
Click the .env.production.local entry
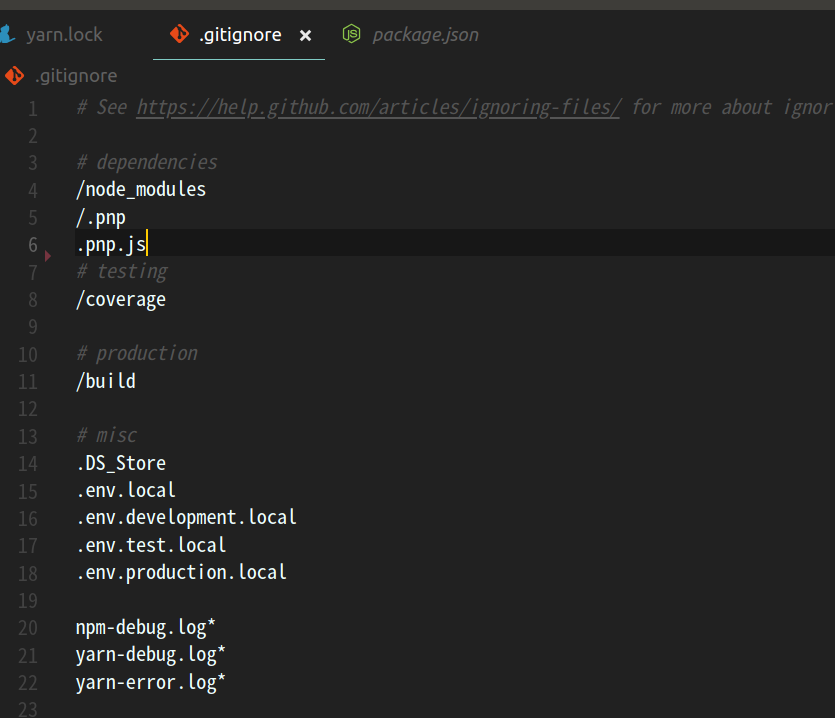click(x=181, y=571)
